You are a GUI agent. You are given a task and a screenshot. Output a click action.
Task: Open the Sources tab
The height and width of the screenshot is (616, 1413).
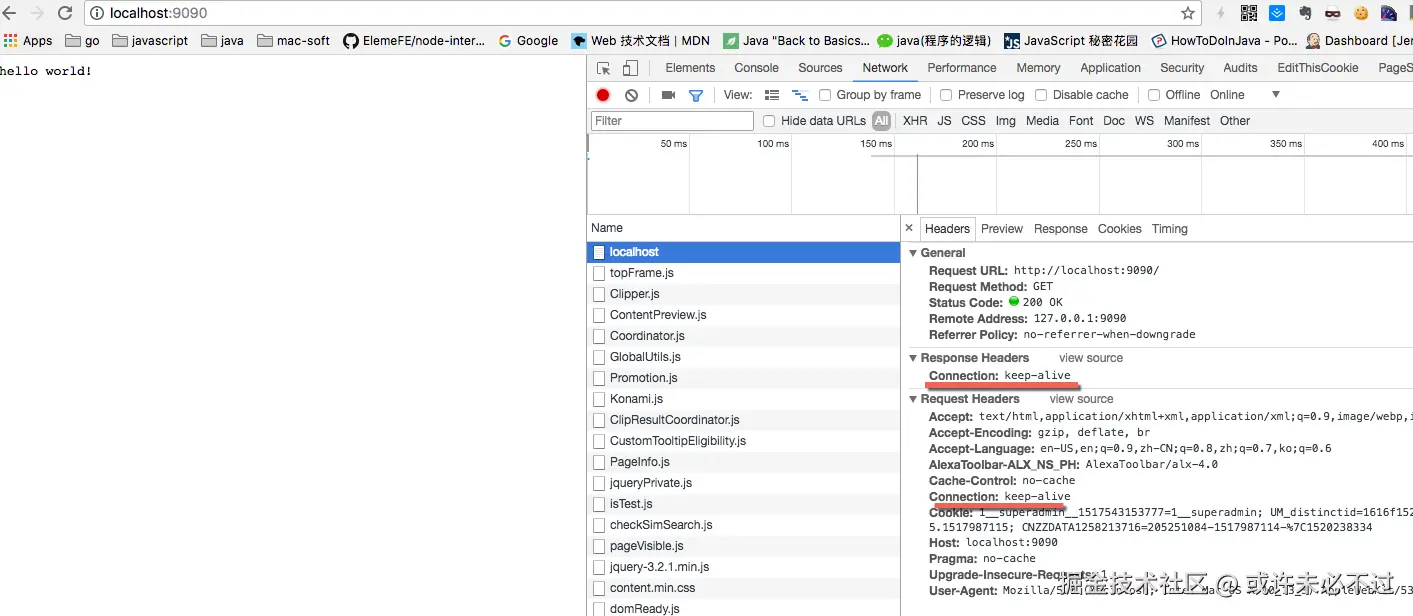820,68
